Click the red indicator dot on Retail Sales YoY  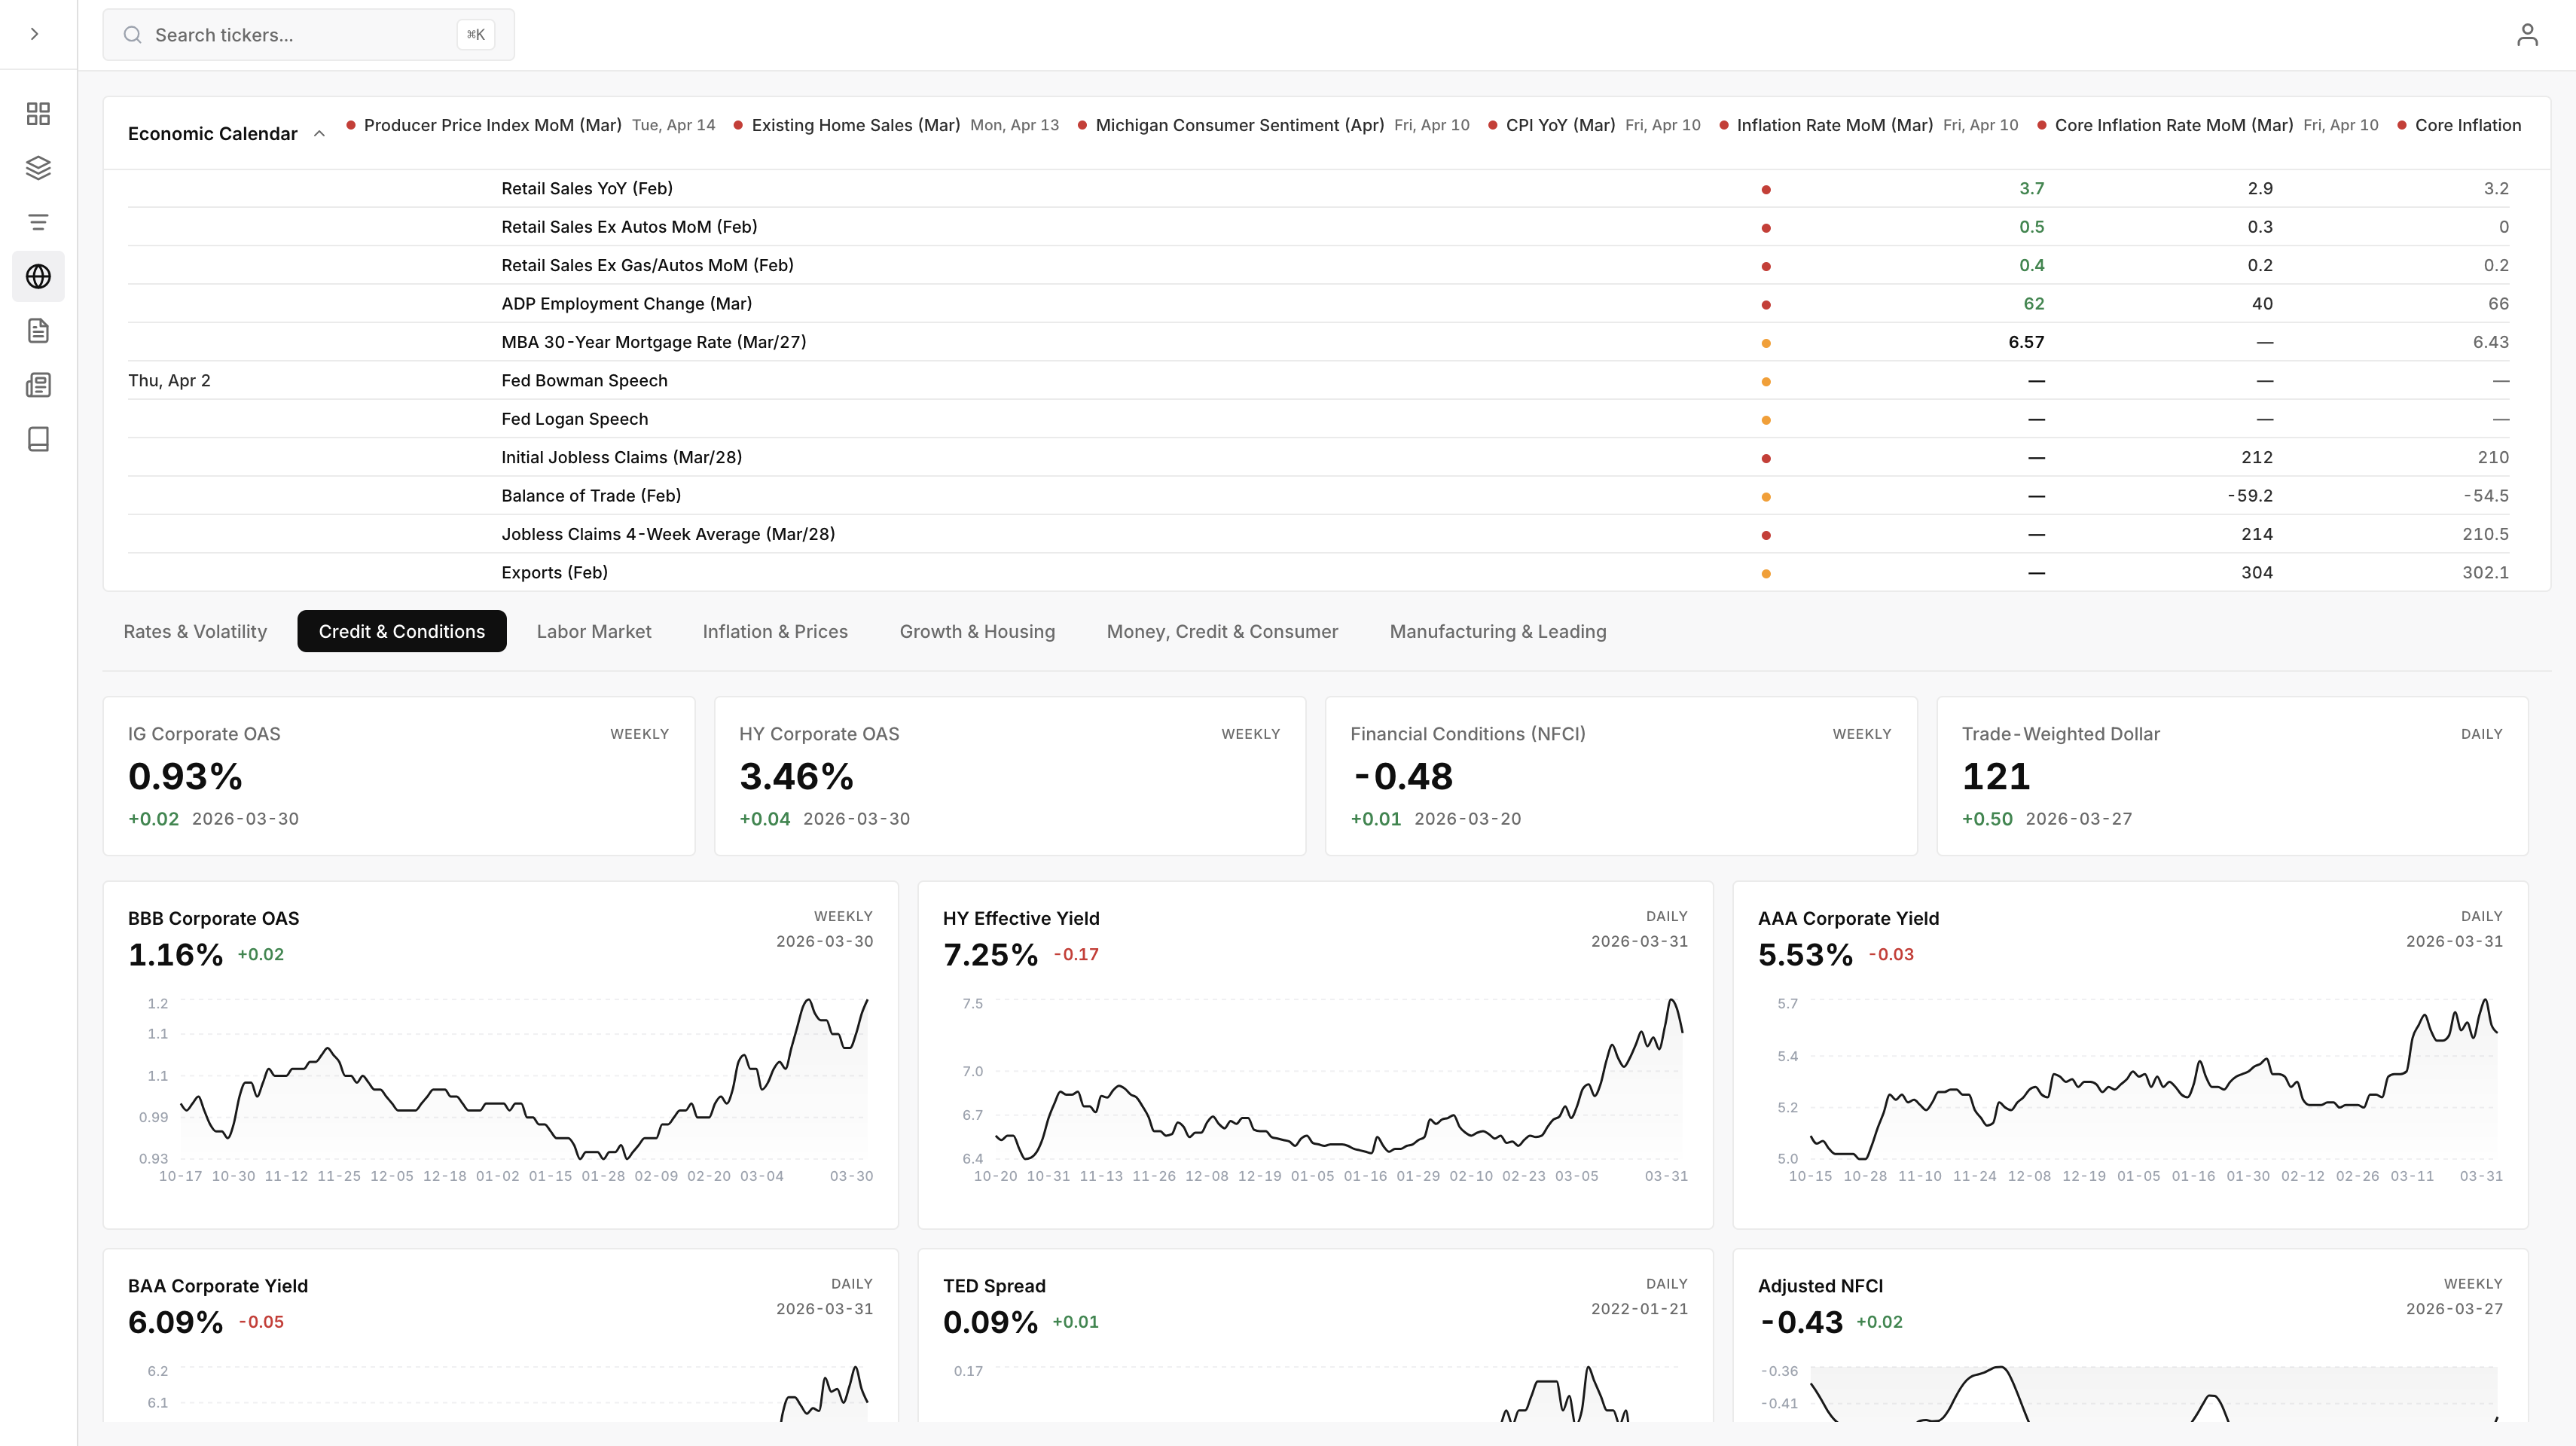click(1766, 188)
